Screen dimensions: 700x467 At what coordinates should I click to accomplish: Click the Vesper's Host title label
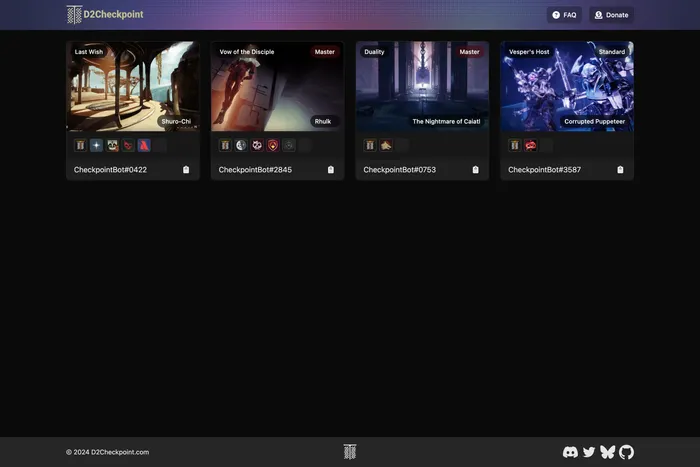pos(529,52)
